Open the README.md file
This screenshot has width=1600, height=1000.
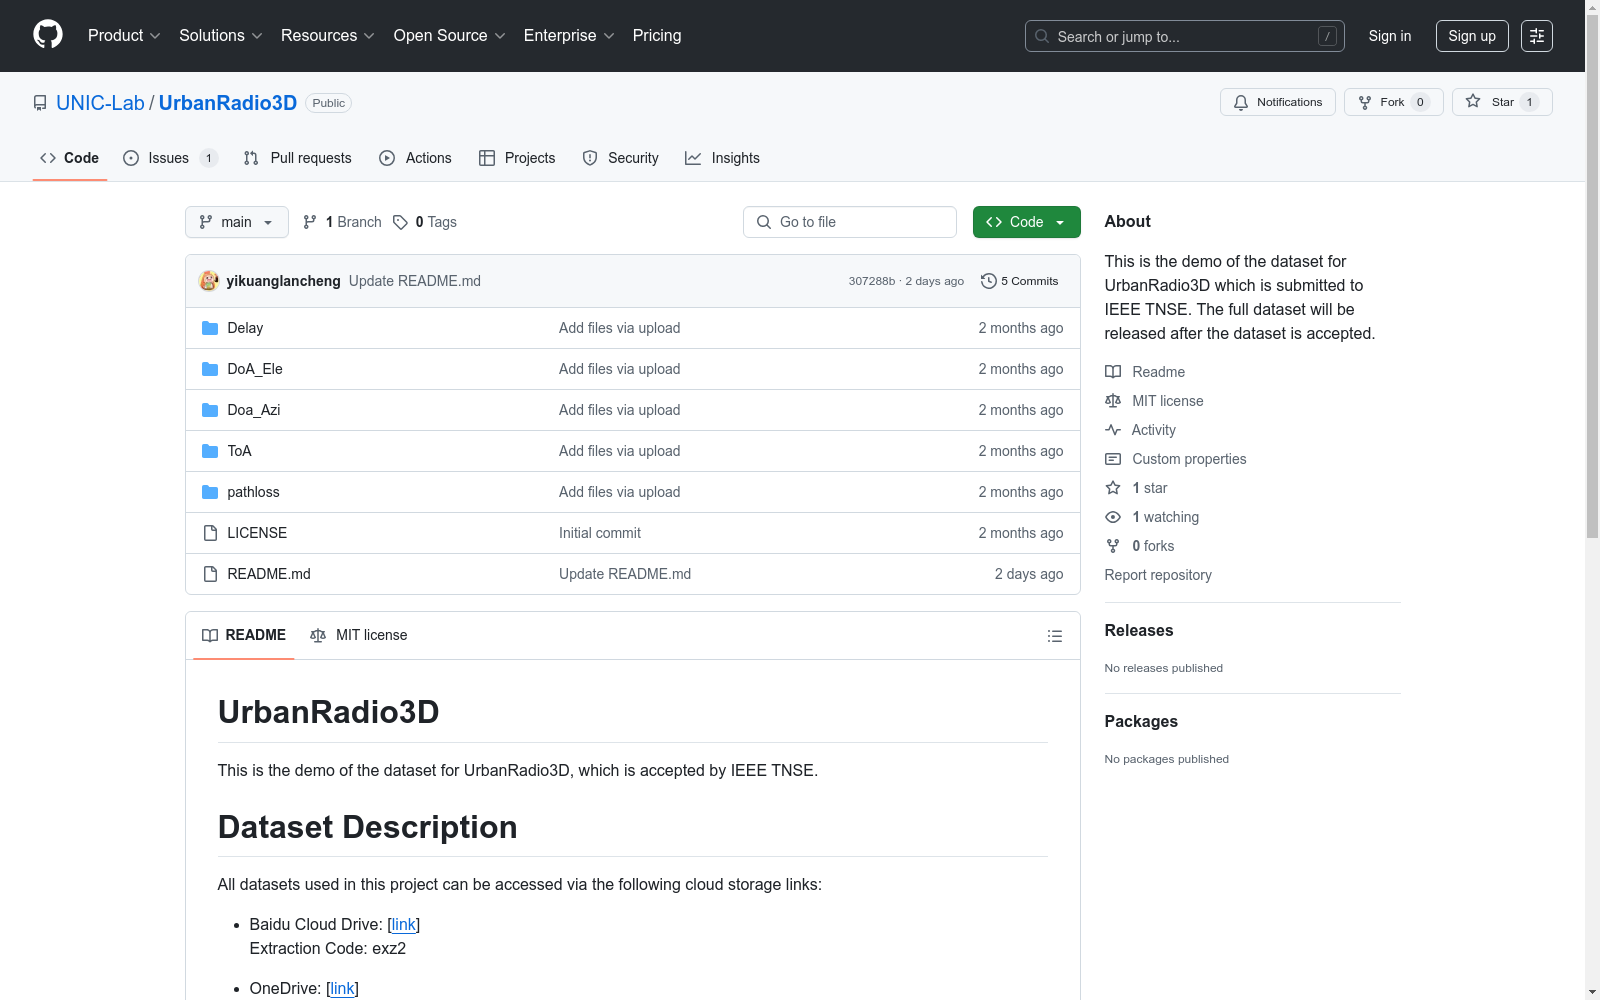(x=269, y=574)
